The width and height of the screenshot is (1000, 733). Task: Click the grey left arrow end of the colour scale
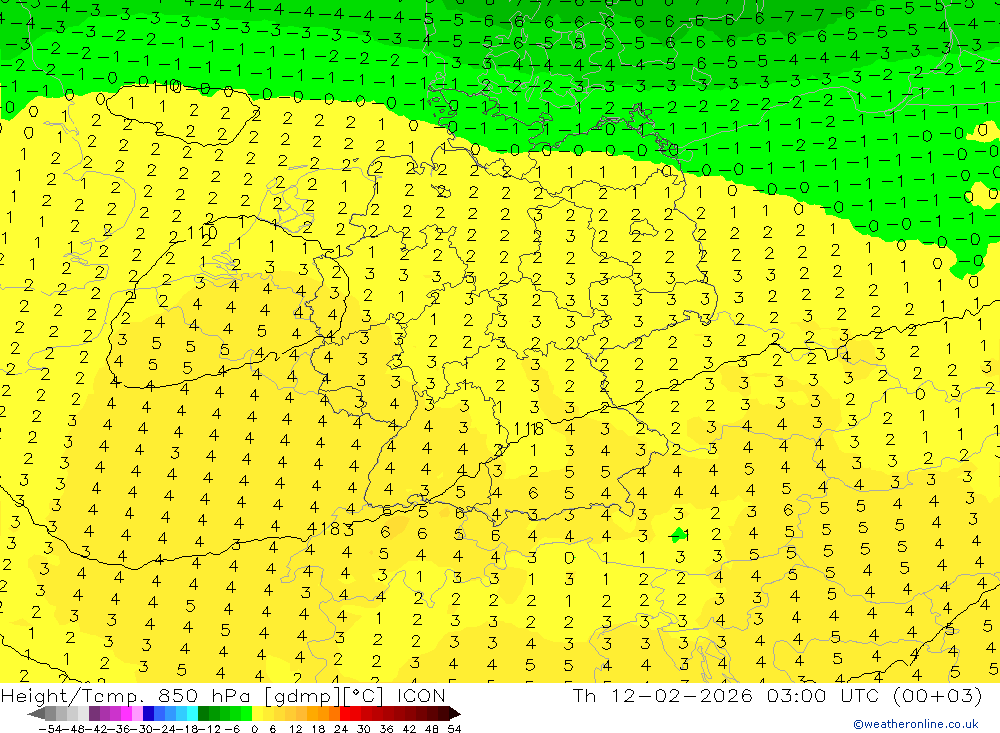click(x=36, y=713)
